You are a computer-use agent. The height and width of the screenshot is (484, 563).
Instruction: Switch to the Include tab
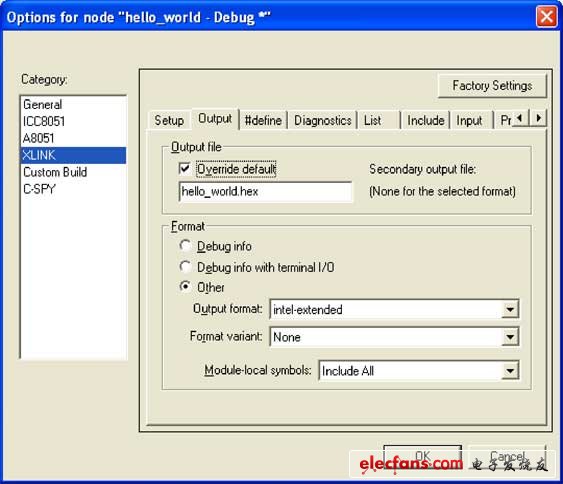[425, 120]
